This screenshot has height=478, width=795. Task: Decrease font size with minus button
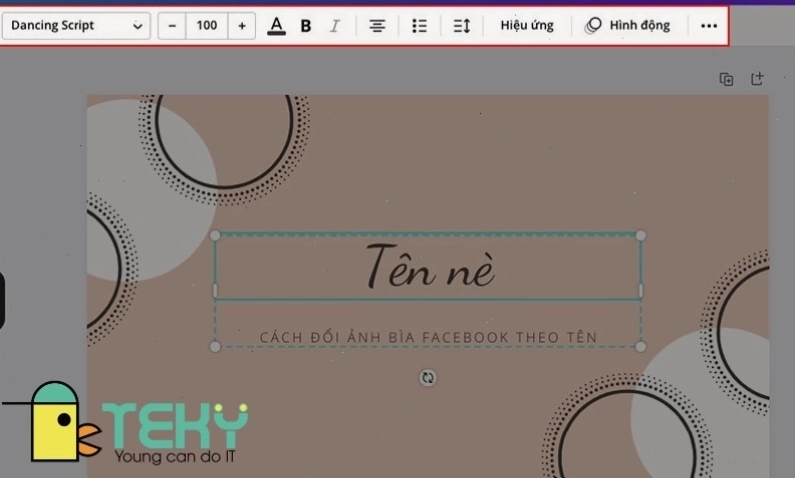click(172, 25)
